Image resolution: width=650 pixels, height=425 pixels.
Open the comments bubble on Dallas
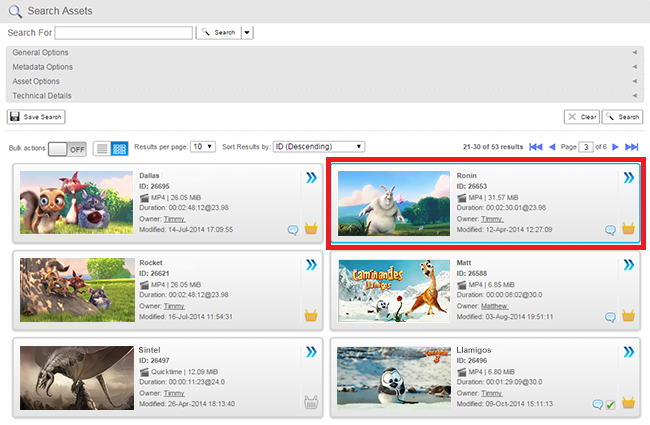[294, 229]
